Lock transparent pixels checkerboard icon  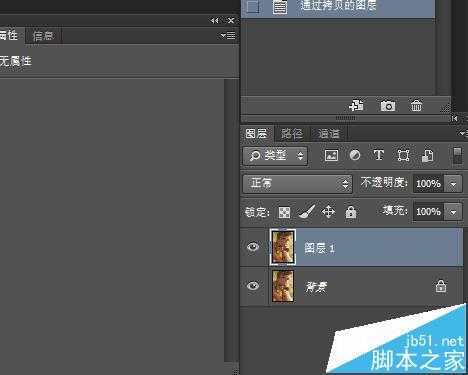284,212
